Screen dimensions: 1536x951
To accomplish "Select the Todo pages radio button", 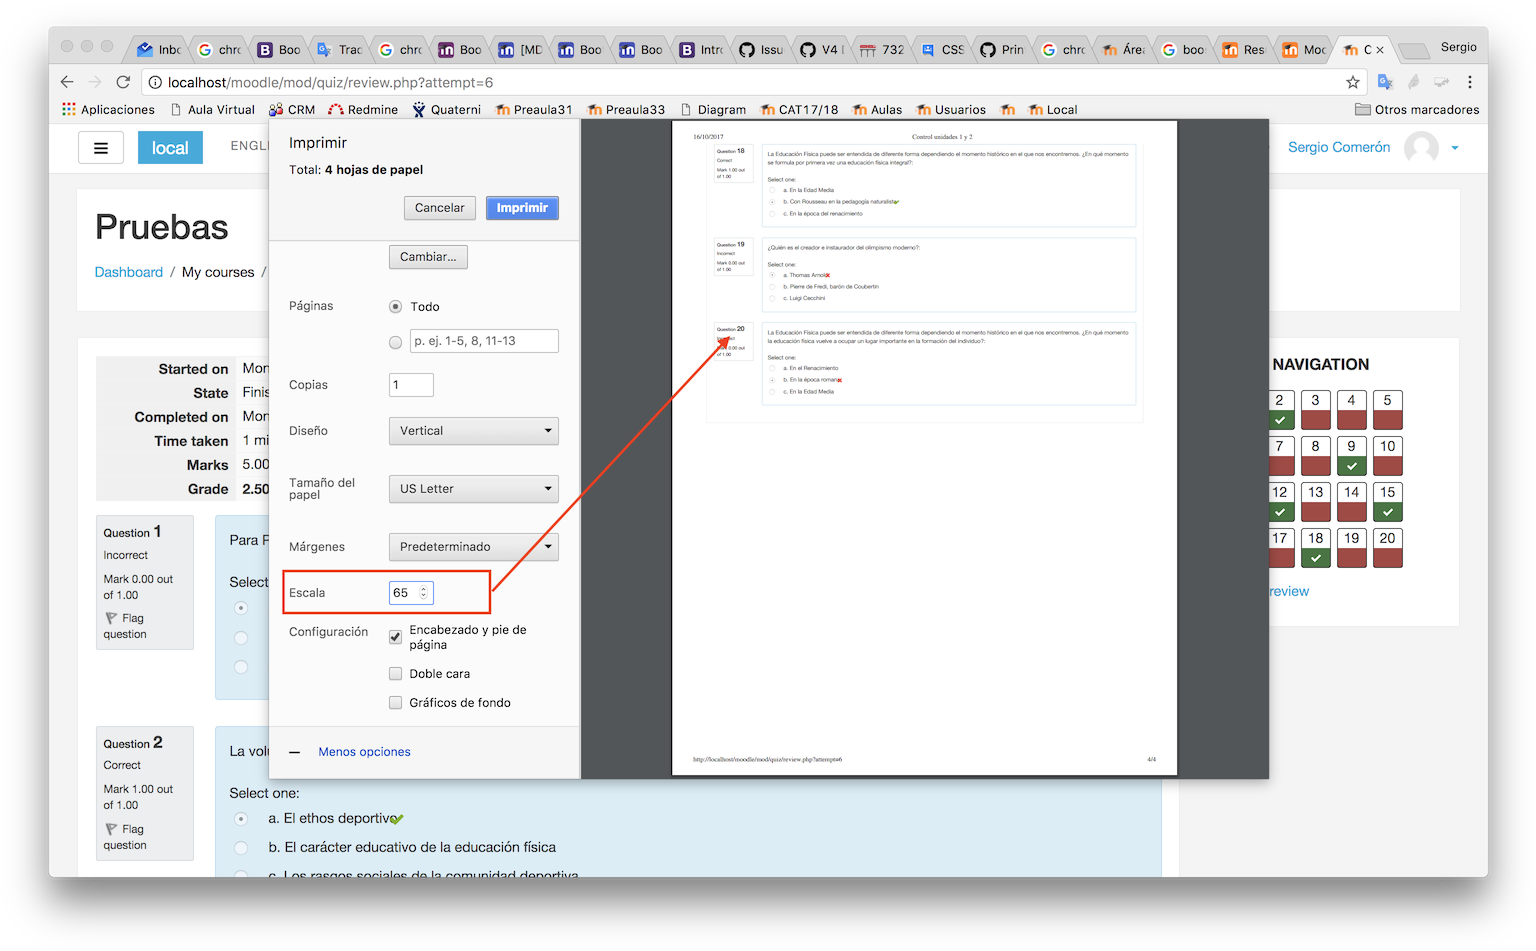I will pyautogui.click(x=395, y=307).
